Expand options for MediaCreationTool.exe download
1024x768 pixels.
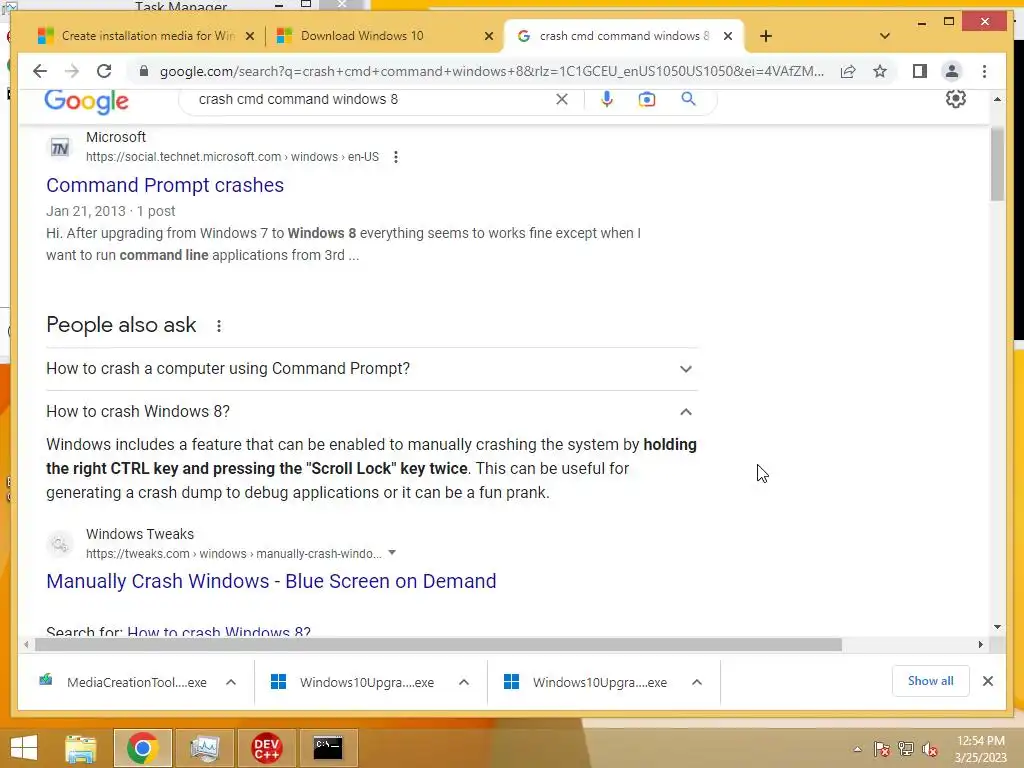pos(231,682)
